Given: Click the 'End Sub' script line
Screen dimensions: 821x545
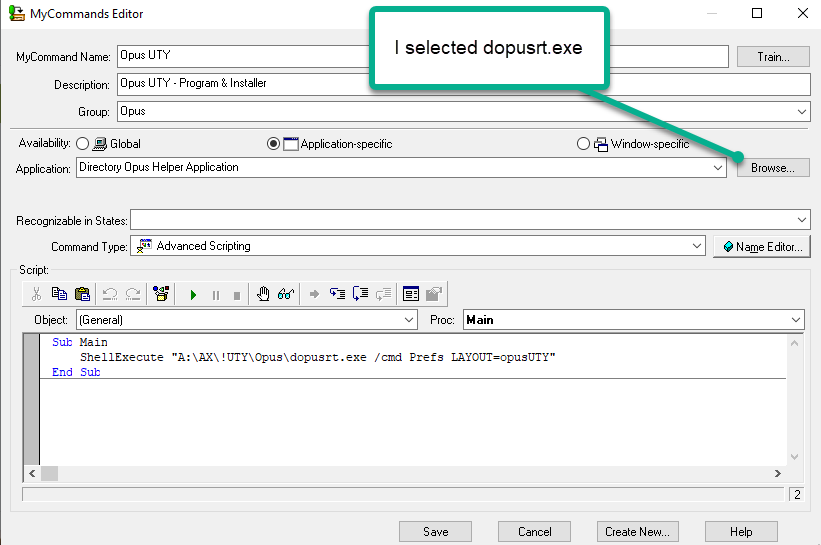Looking at the screenshot, I should point(76,372).
